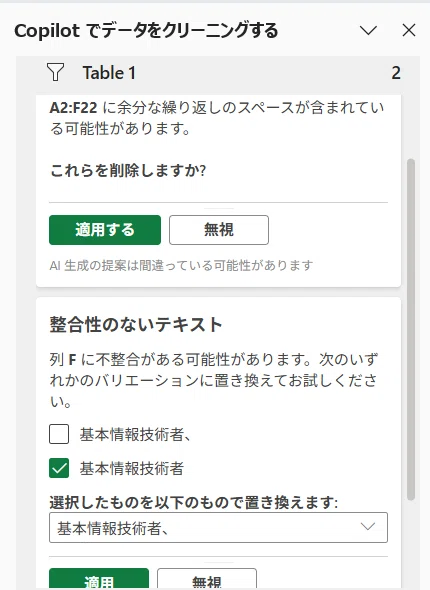430x590 pixels.
Task: Check the box for 基本情報技術者、 with comma
Action: (59, 434)
